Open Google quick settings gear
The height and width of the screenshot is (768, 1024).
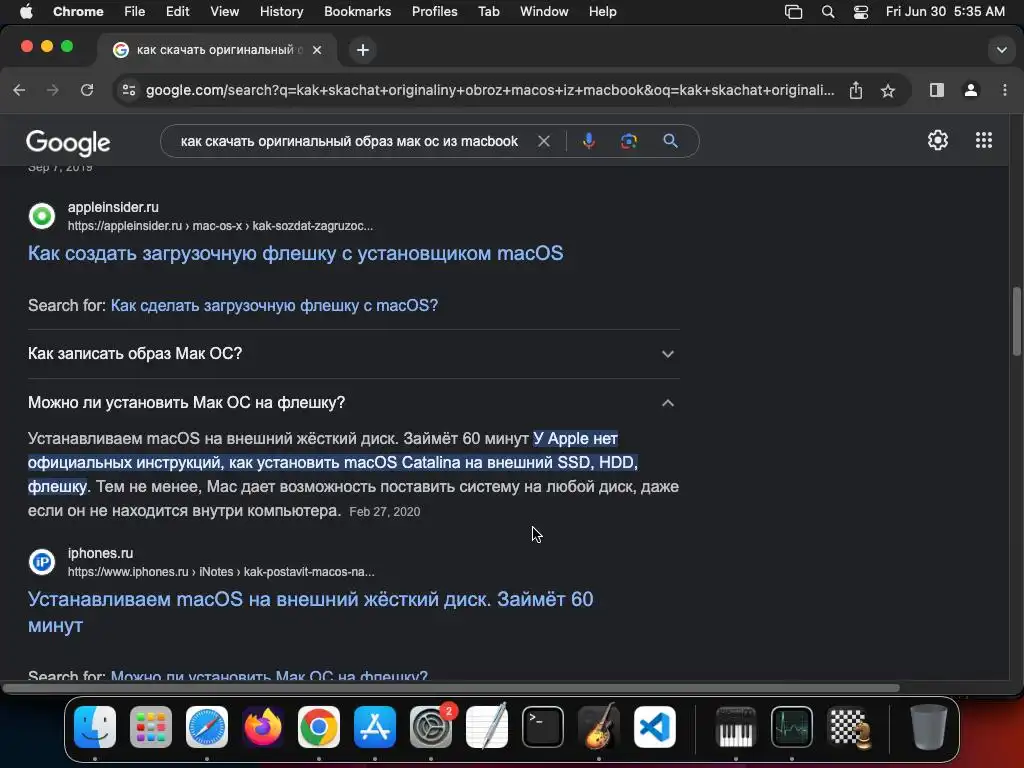point(938,140)
